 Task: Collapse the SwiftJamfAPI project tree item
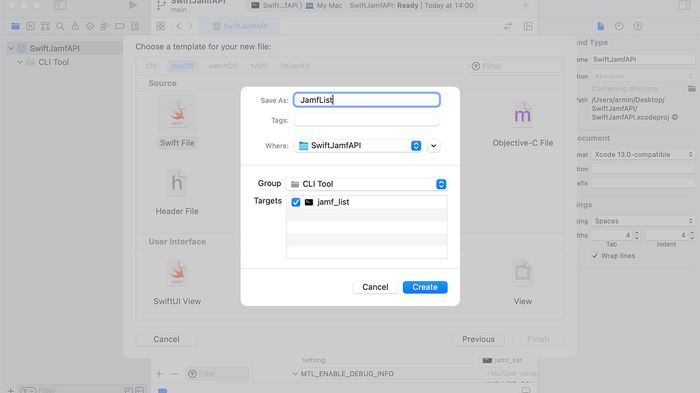pos(11,48)
